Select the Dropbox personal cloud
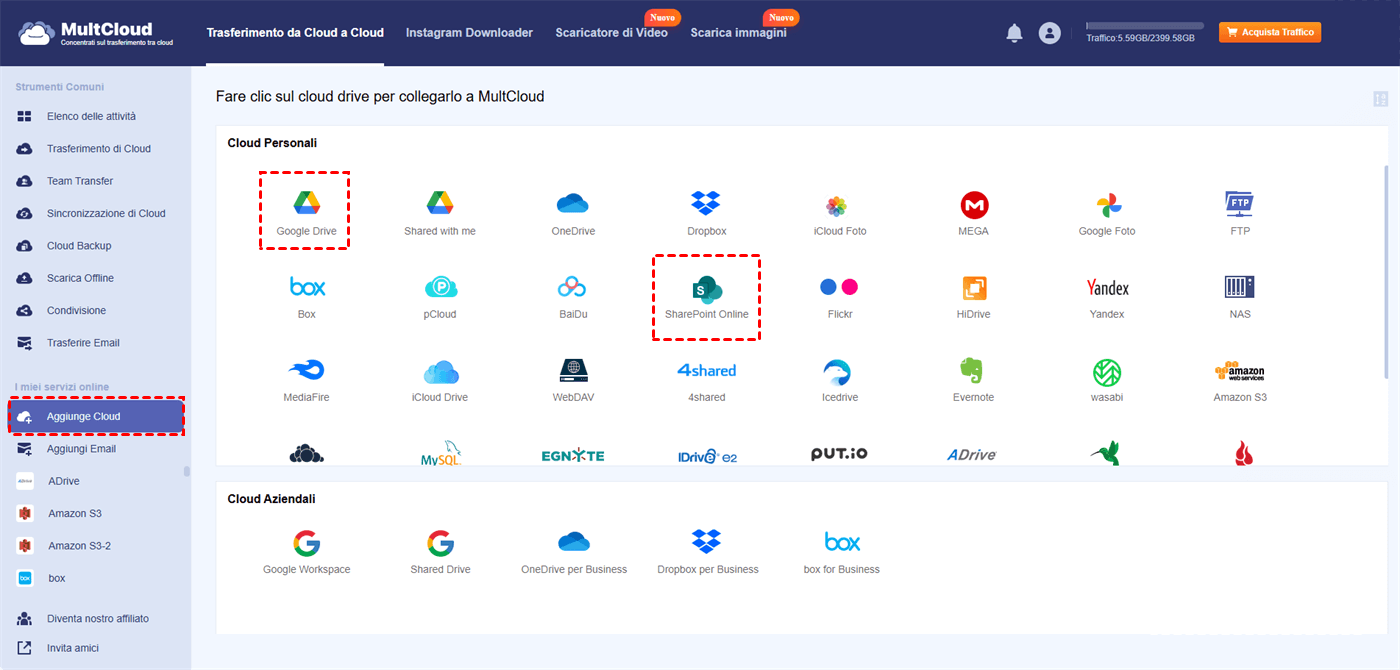Image resolution: width=1400 pixels, height=670 pixels. 706,203
